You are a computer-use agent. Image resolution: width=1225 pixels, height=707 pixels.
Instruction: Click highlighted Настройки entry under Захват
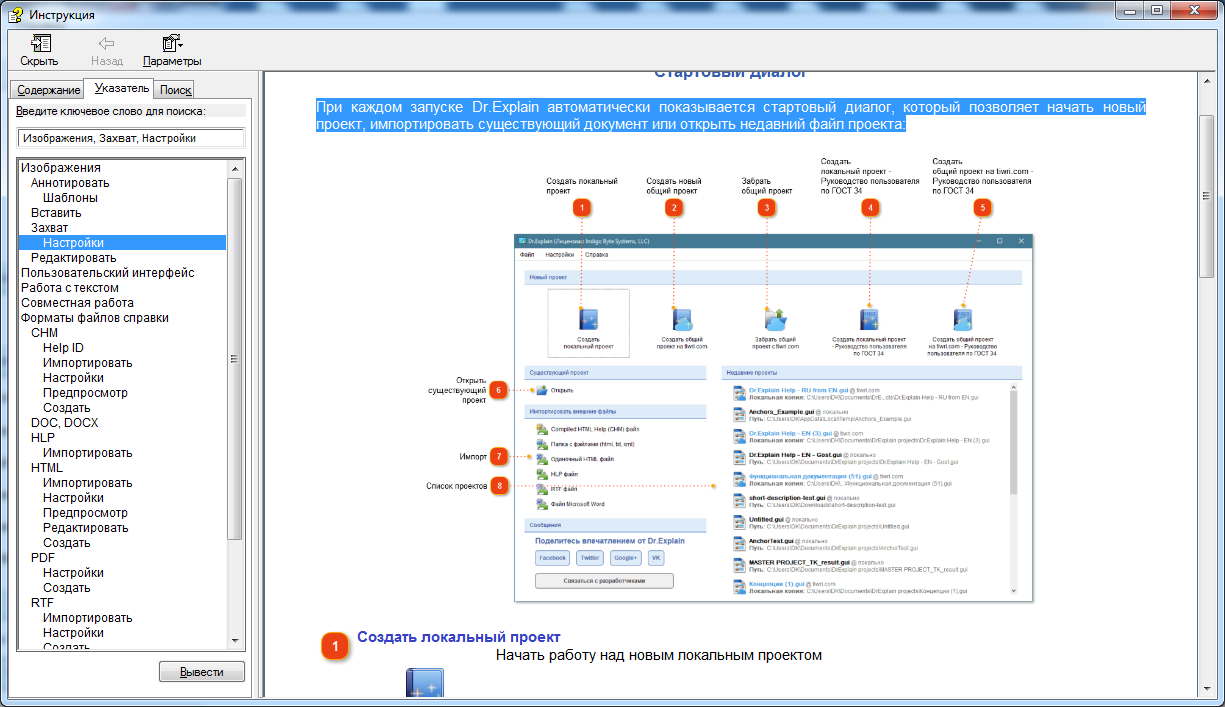tap(122, 243)
